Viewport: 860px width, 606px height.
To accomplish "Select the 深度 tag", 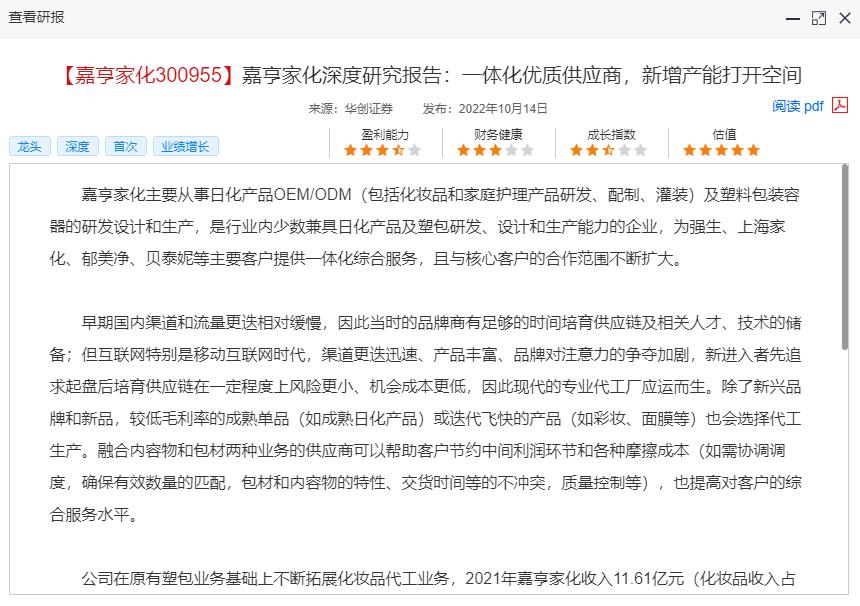I will click(x=77, y=146).
